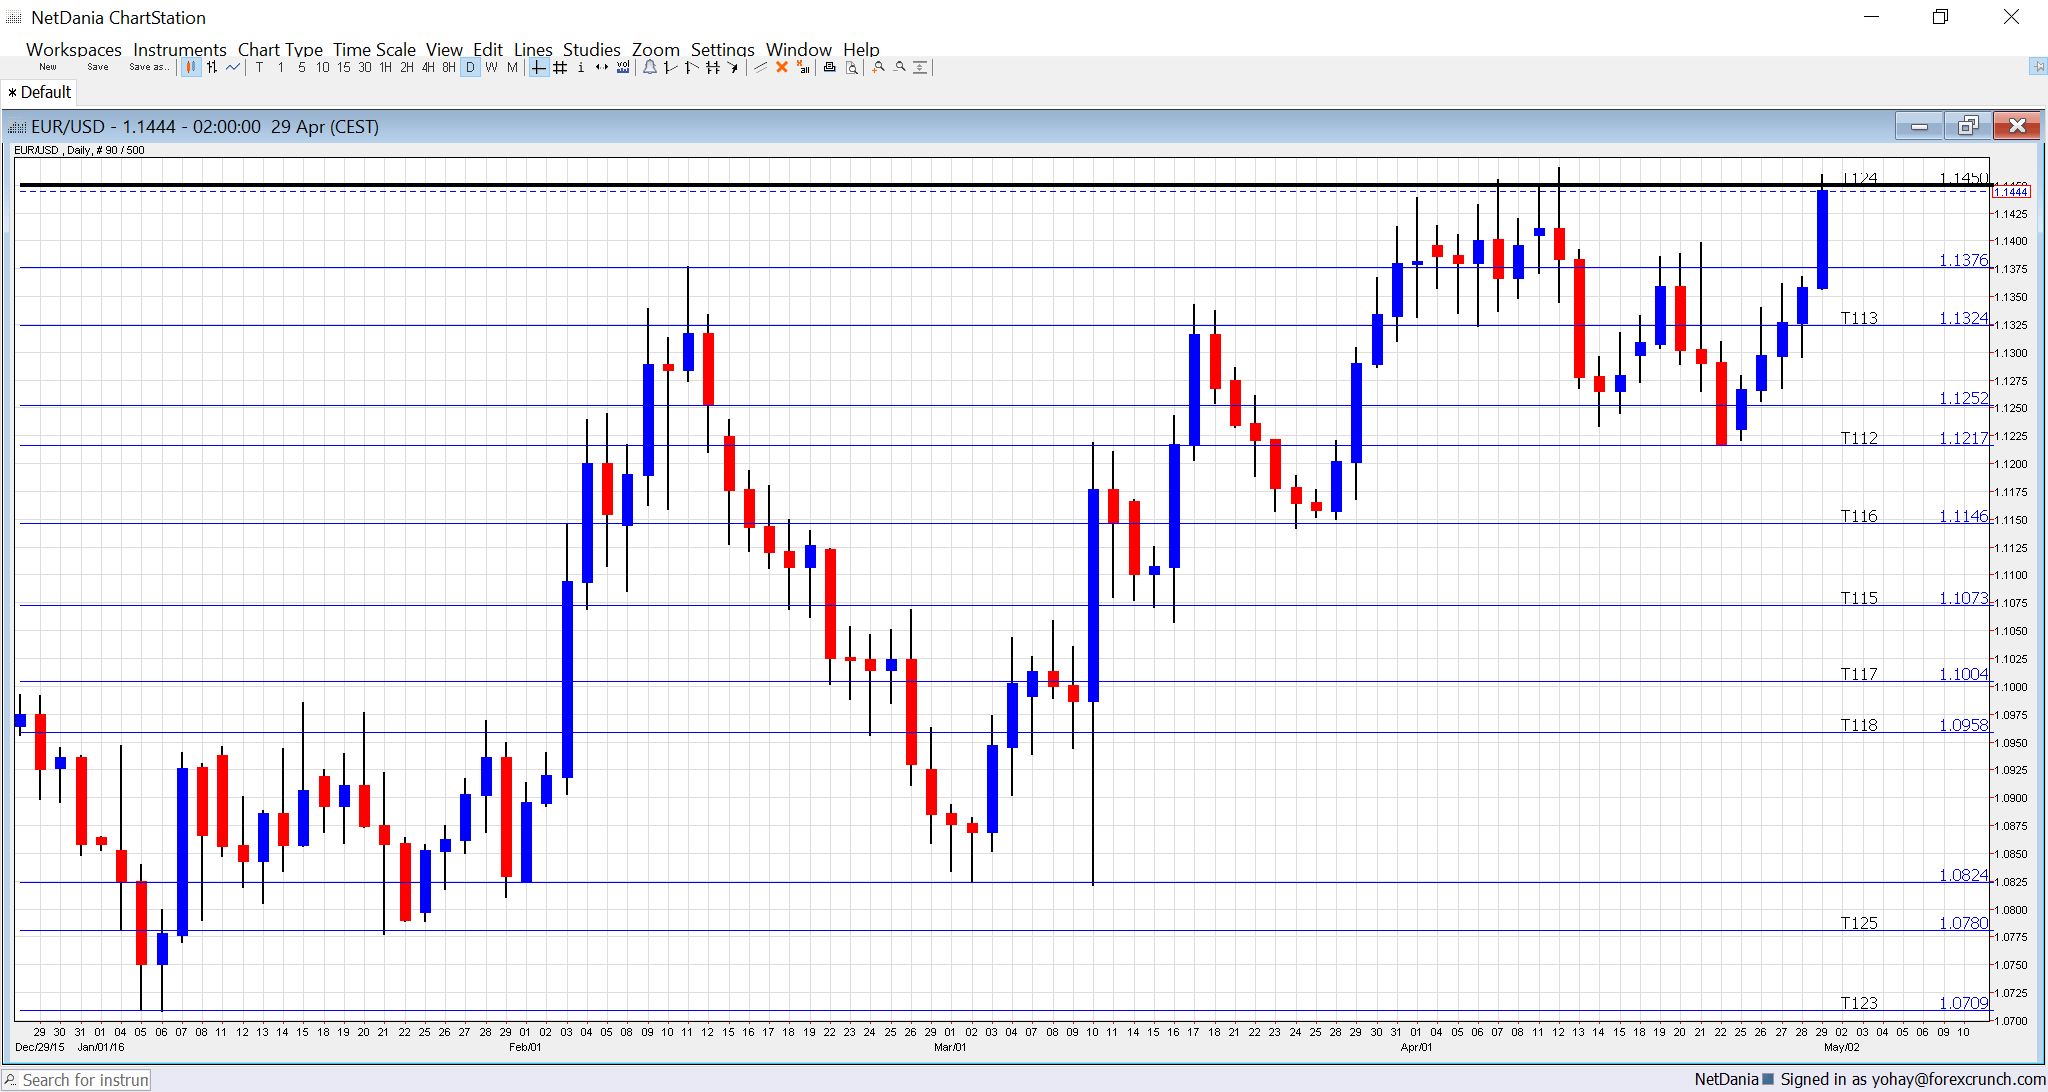Toggle the chart grid display
This screenshot has height=1092, width=2048.
click(560, 67)
